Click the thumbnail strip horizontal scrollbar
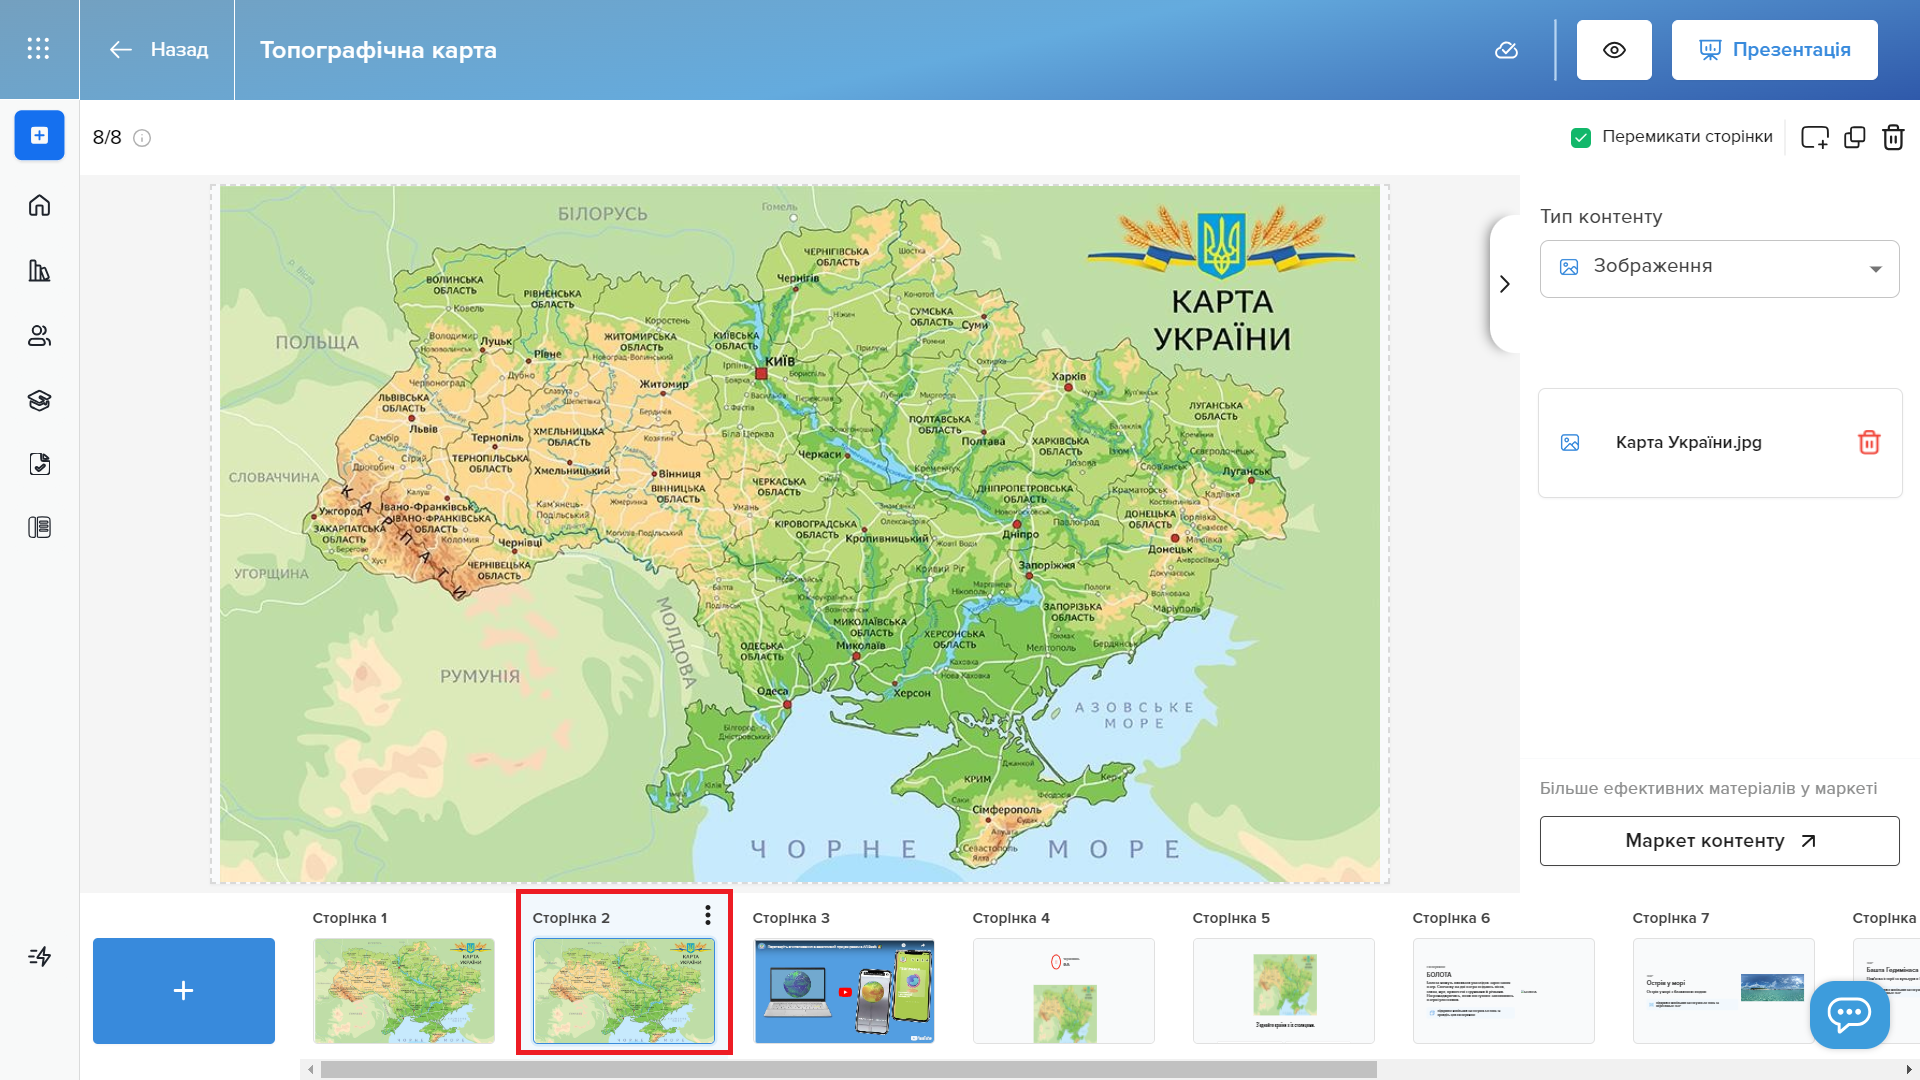 (x=848, y=1070)
